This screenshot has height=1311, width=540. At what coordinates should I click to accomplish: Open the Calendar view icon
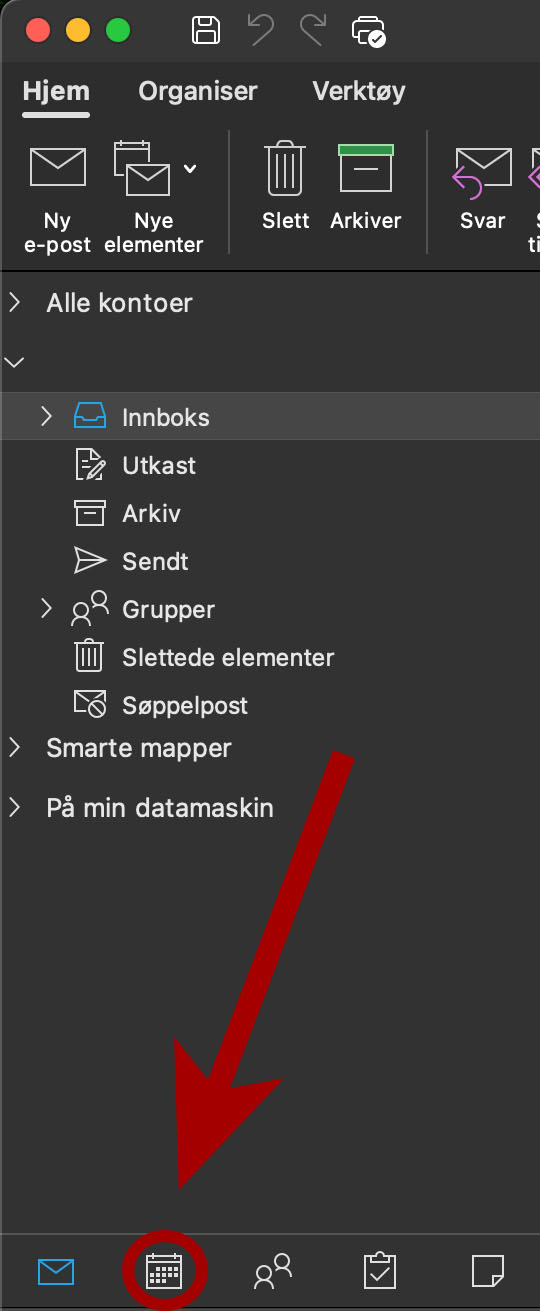click(x=164, y=1271)
